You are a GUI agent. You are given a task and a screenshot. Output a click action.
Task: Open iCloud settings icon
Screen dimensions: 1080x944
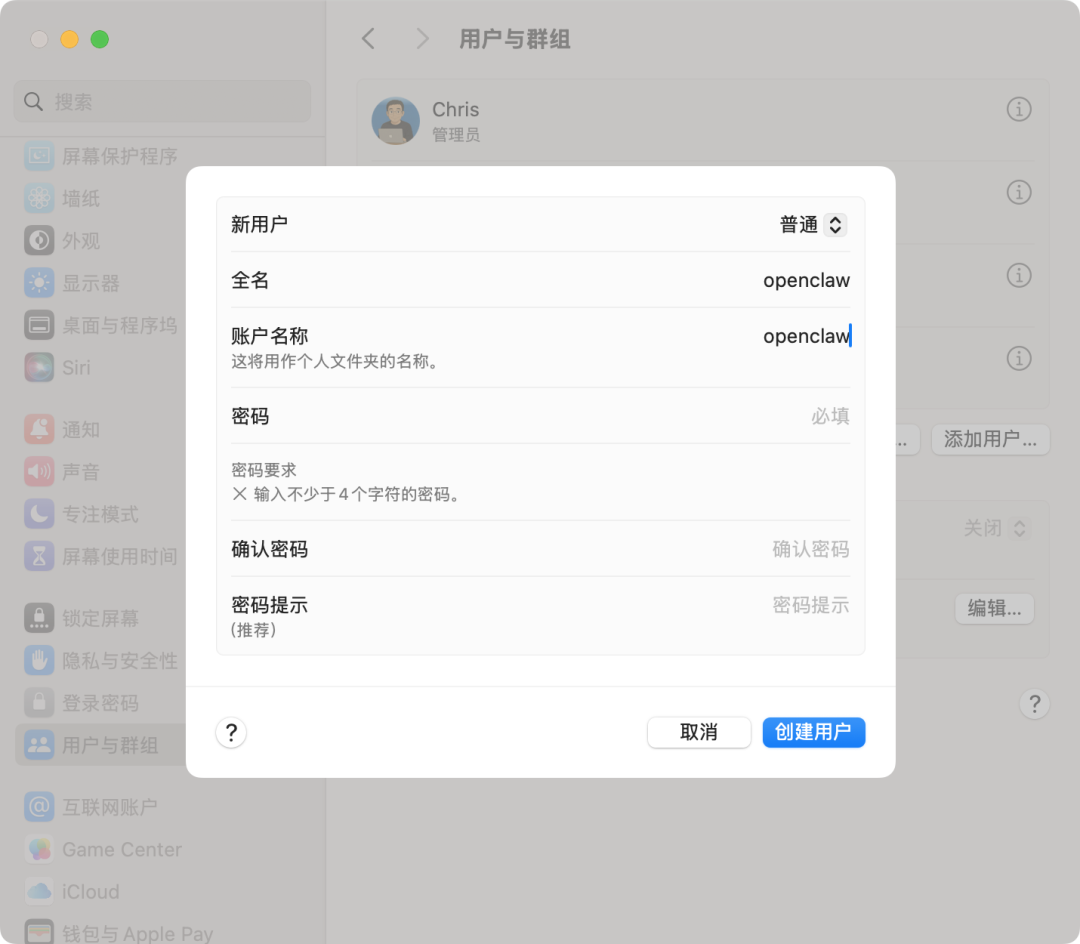(x=39, y=892)
